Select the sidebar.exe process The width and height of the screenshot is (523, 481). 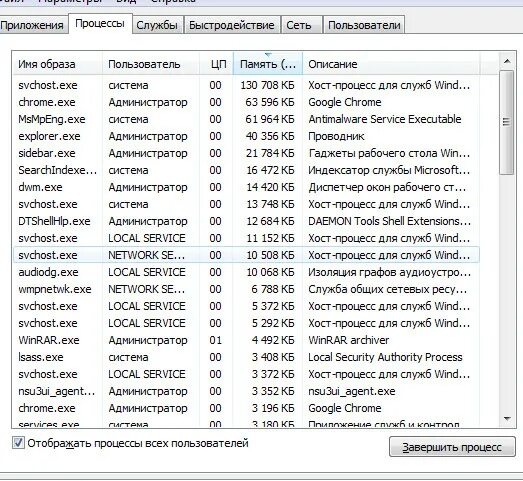(x=246, y=153)
